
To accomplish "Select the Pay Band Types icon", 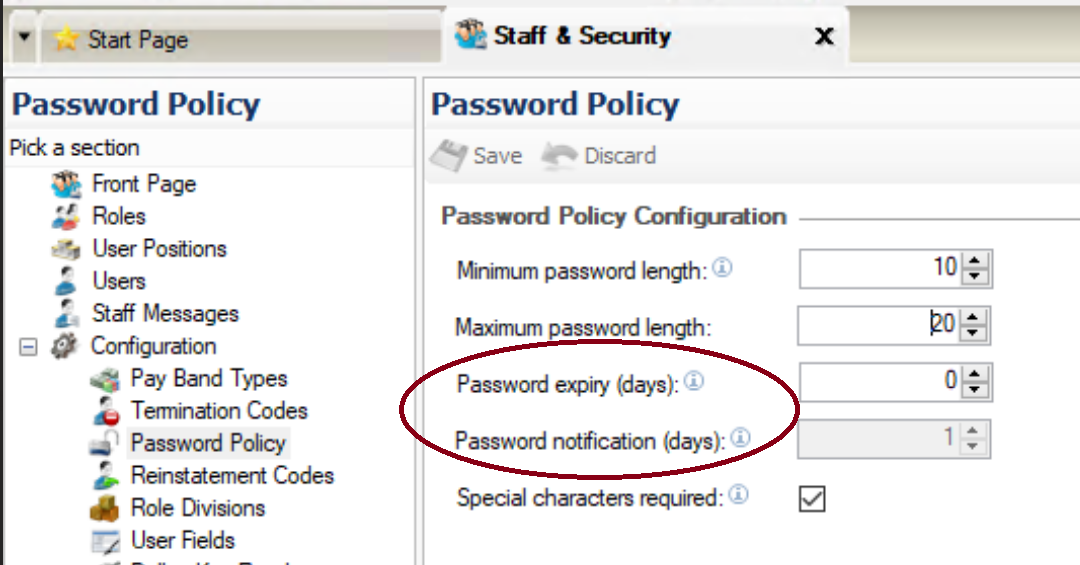I will tap(105, 378).
